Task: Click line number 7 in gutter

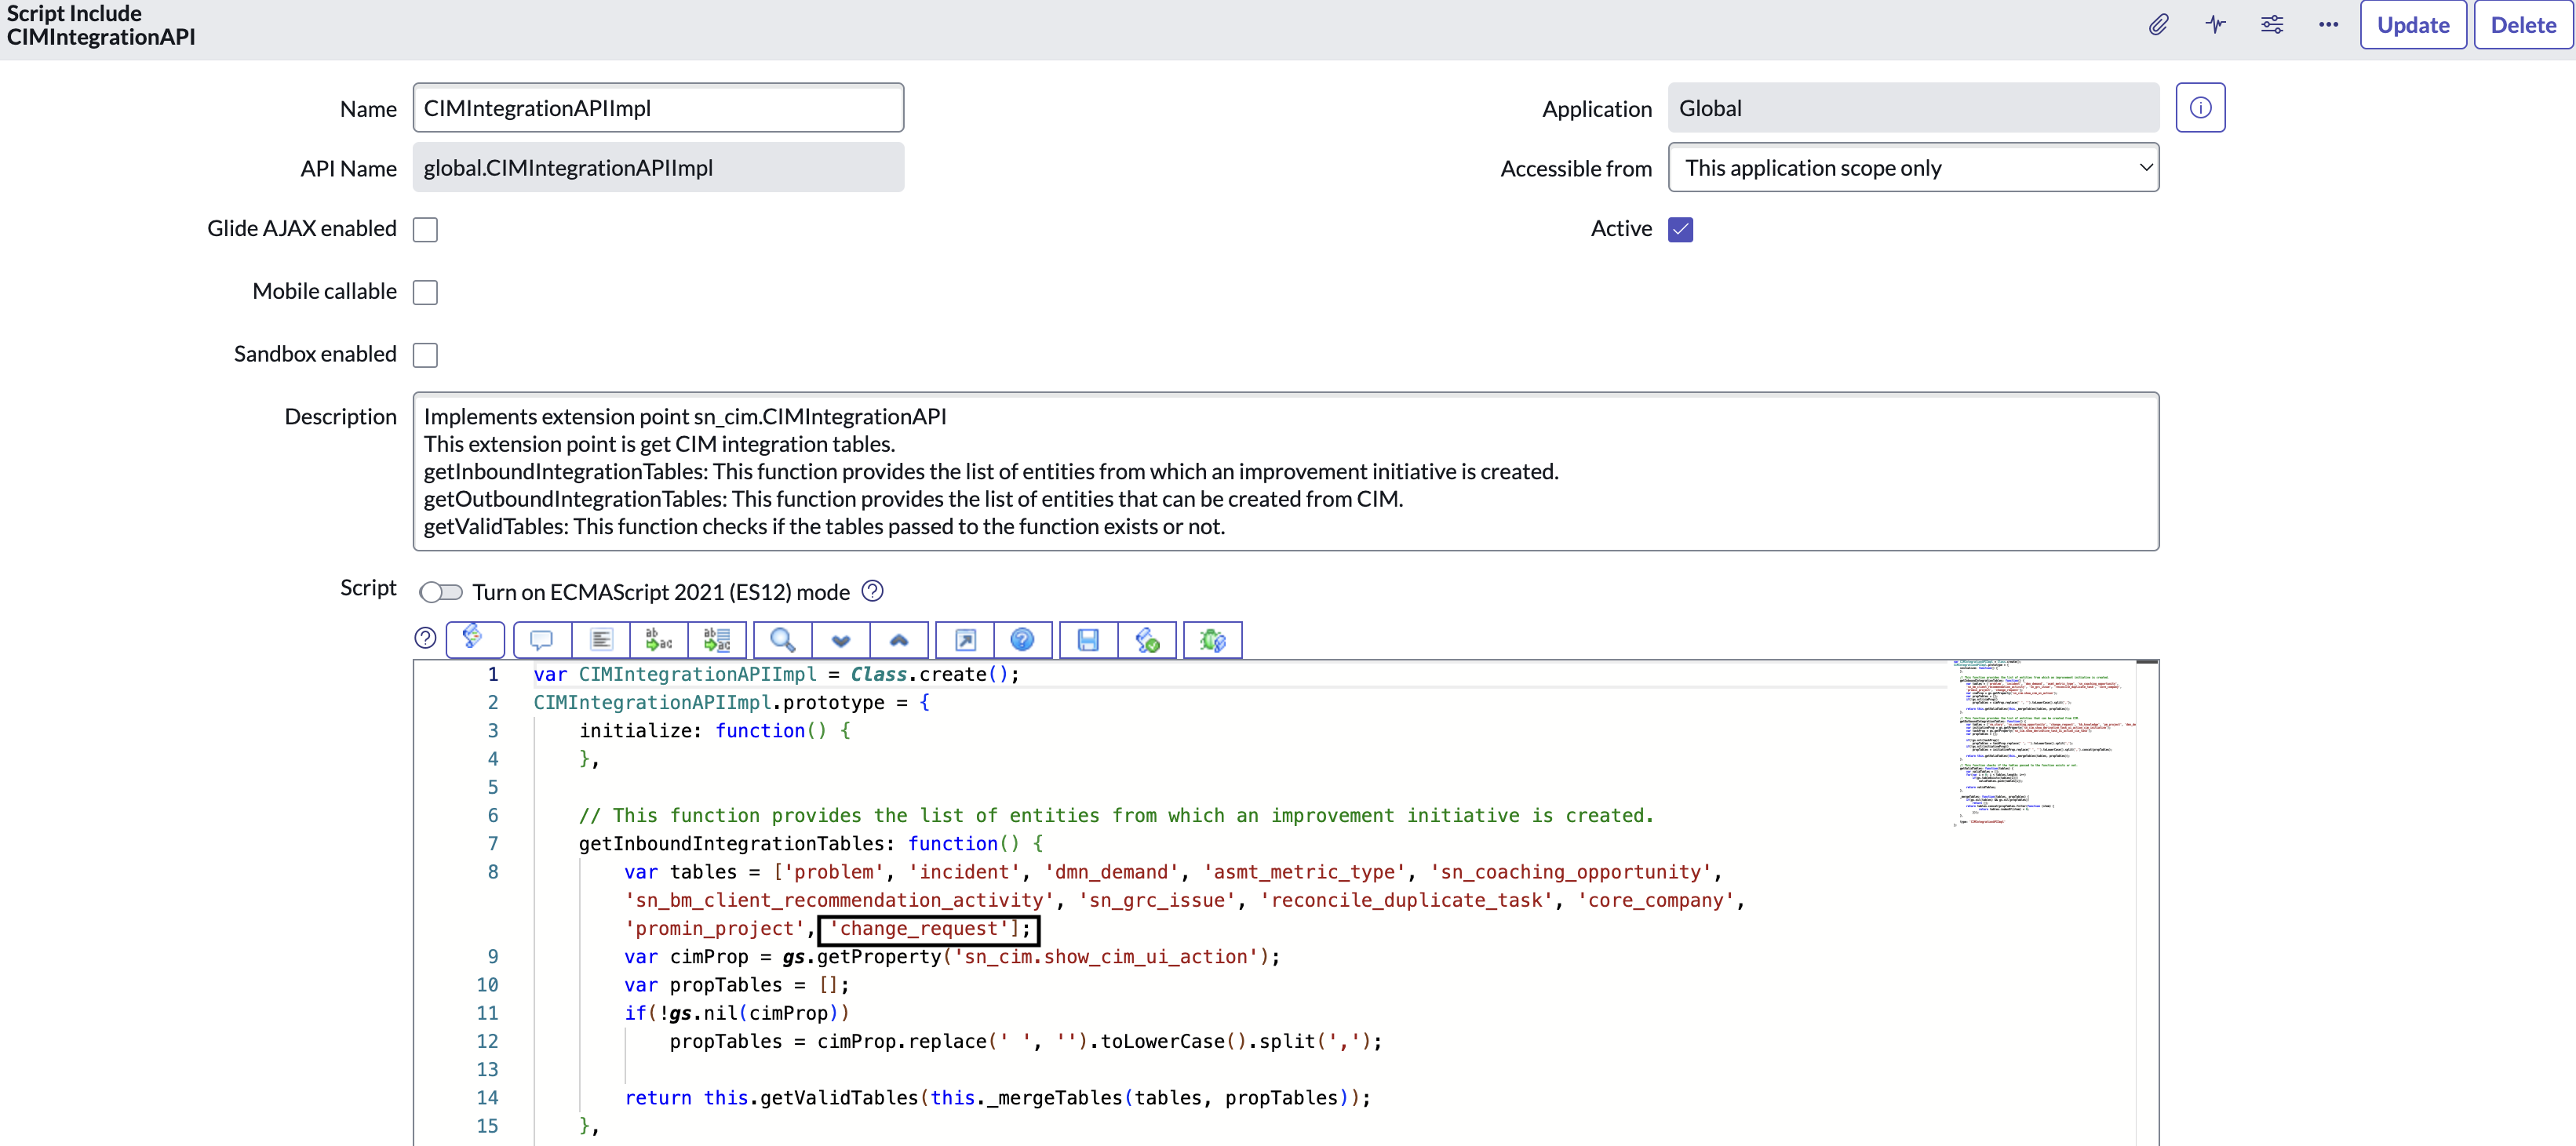Action: (492, 844)
